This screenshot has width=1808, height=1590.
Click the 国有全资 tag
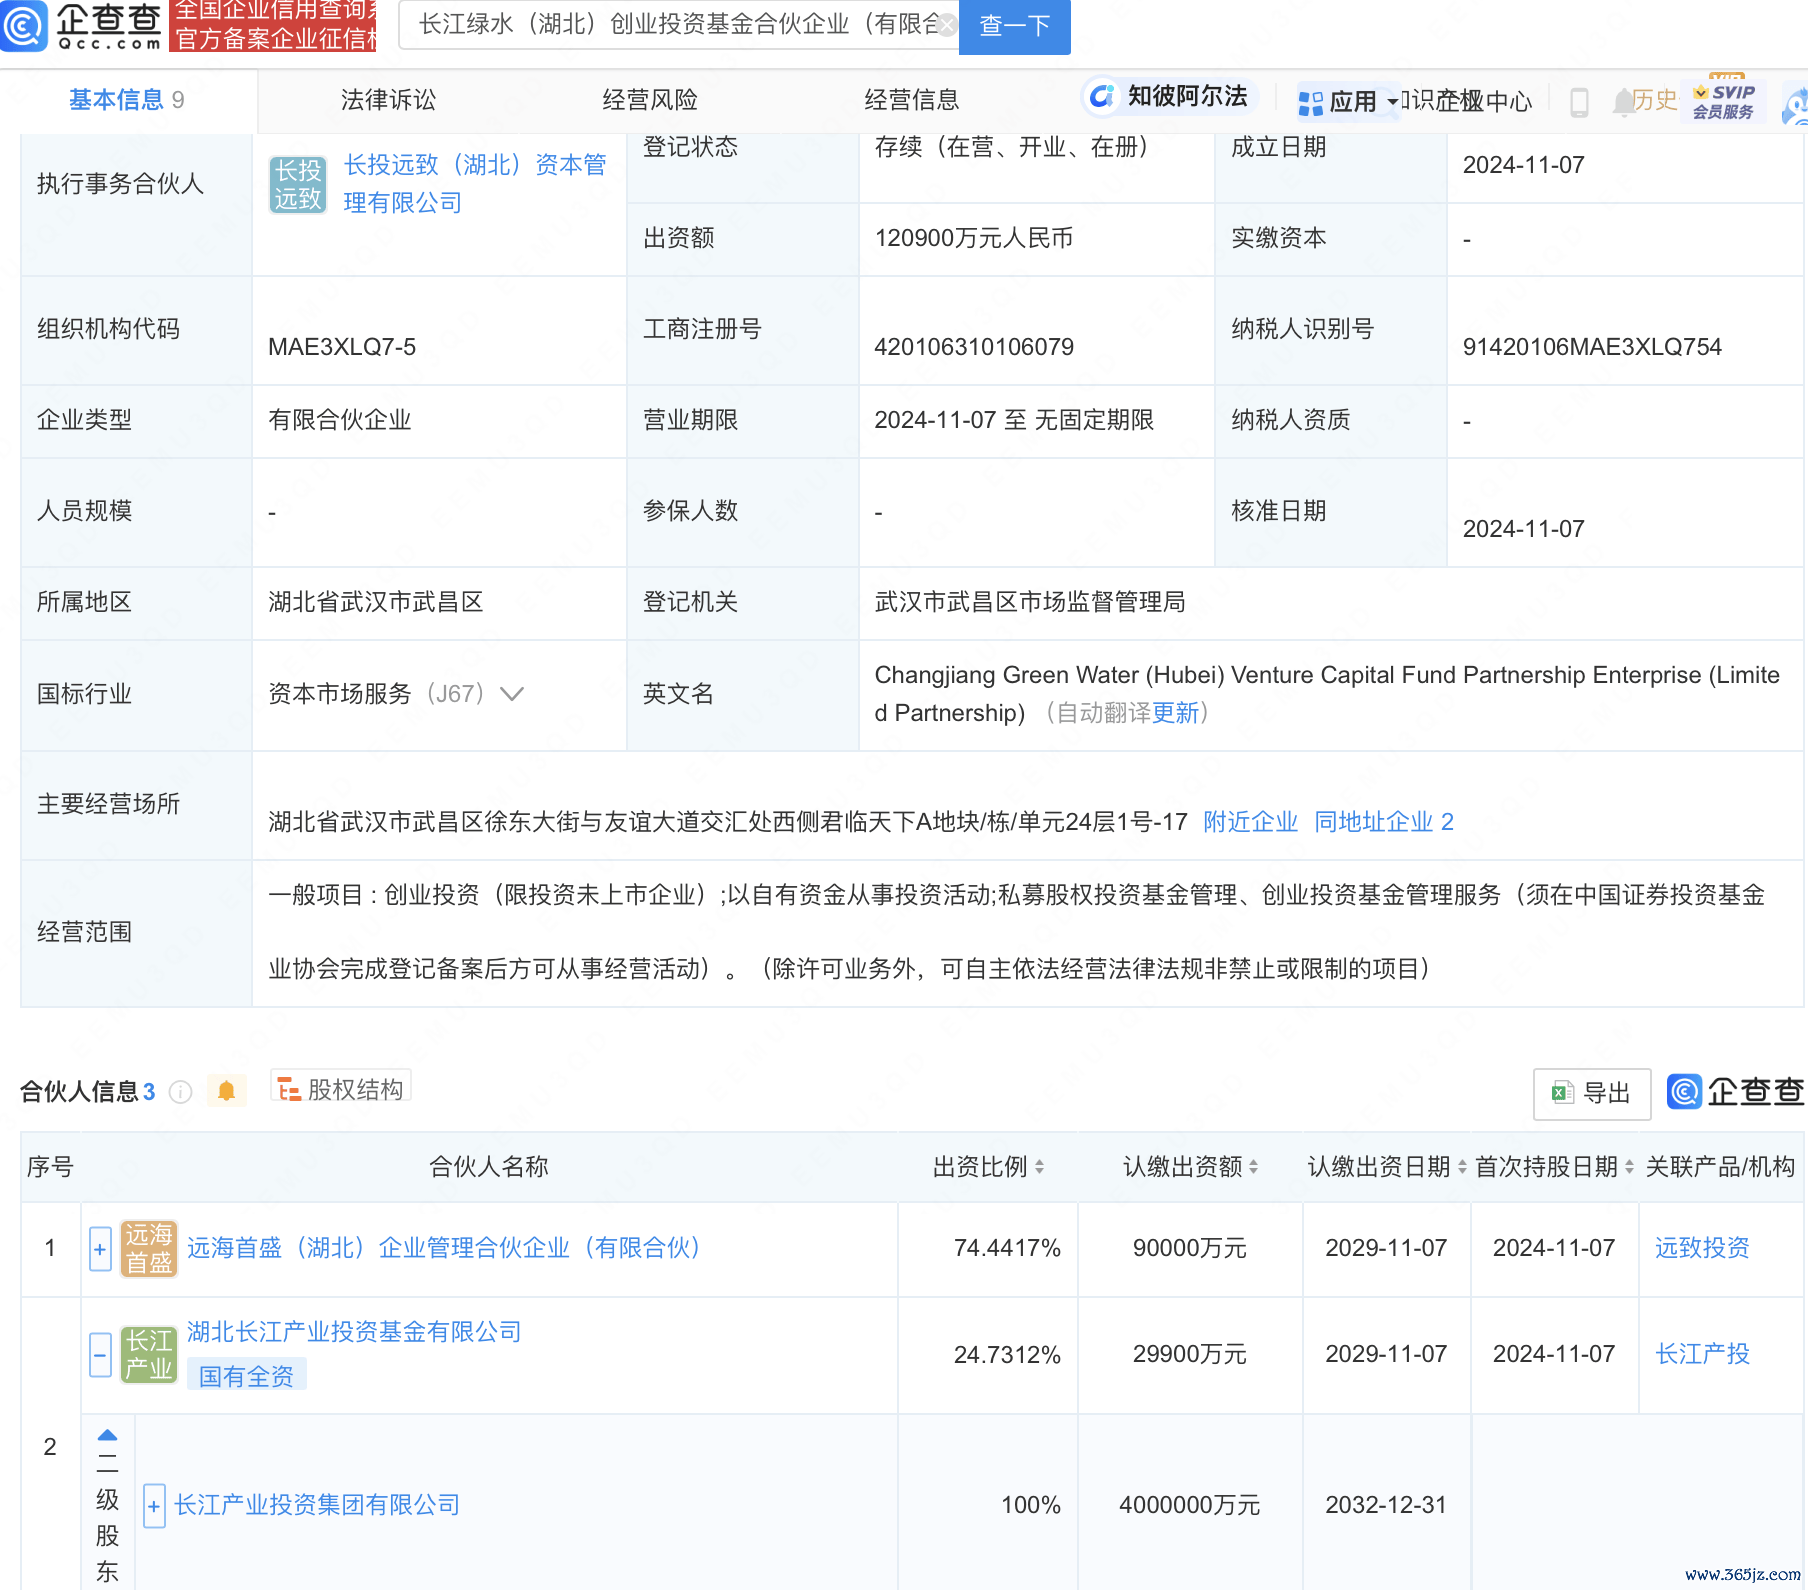coord(246,1376)
